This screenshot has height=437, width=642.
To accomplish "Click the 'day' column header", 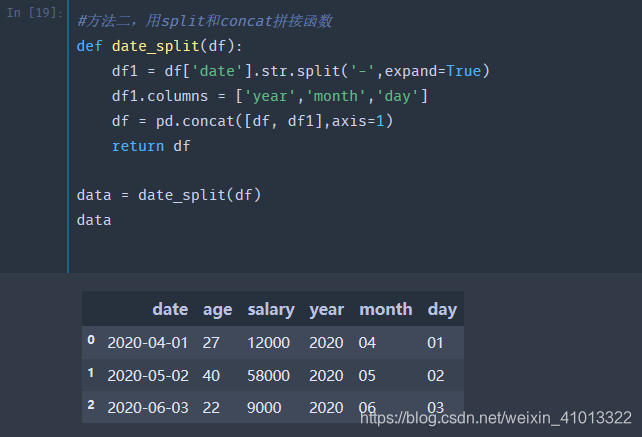I will 442,310.
